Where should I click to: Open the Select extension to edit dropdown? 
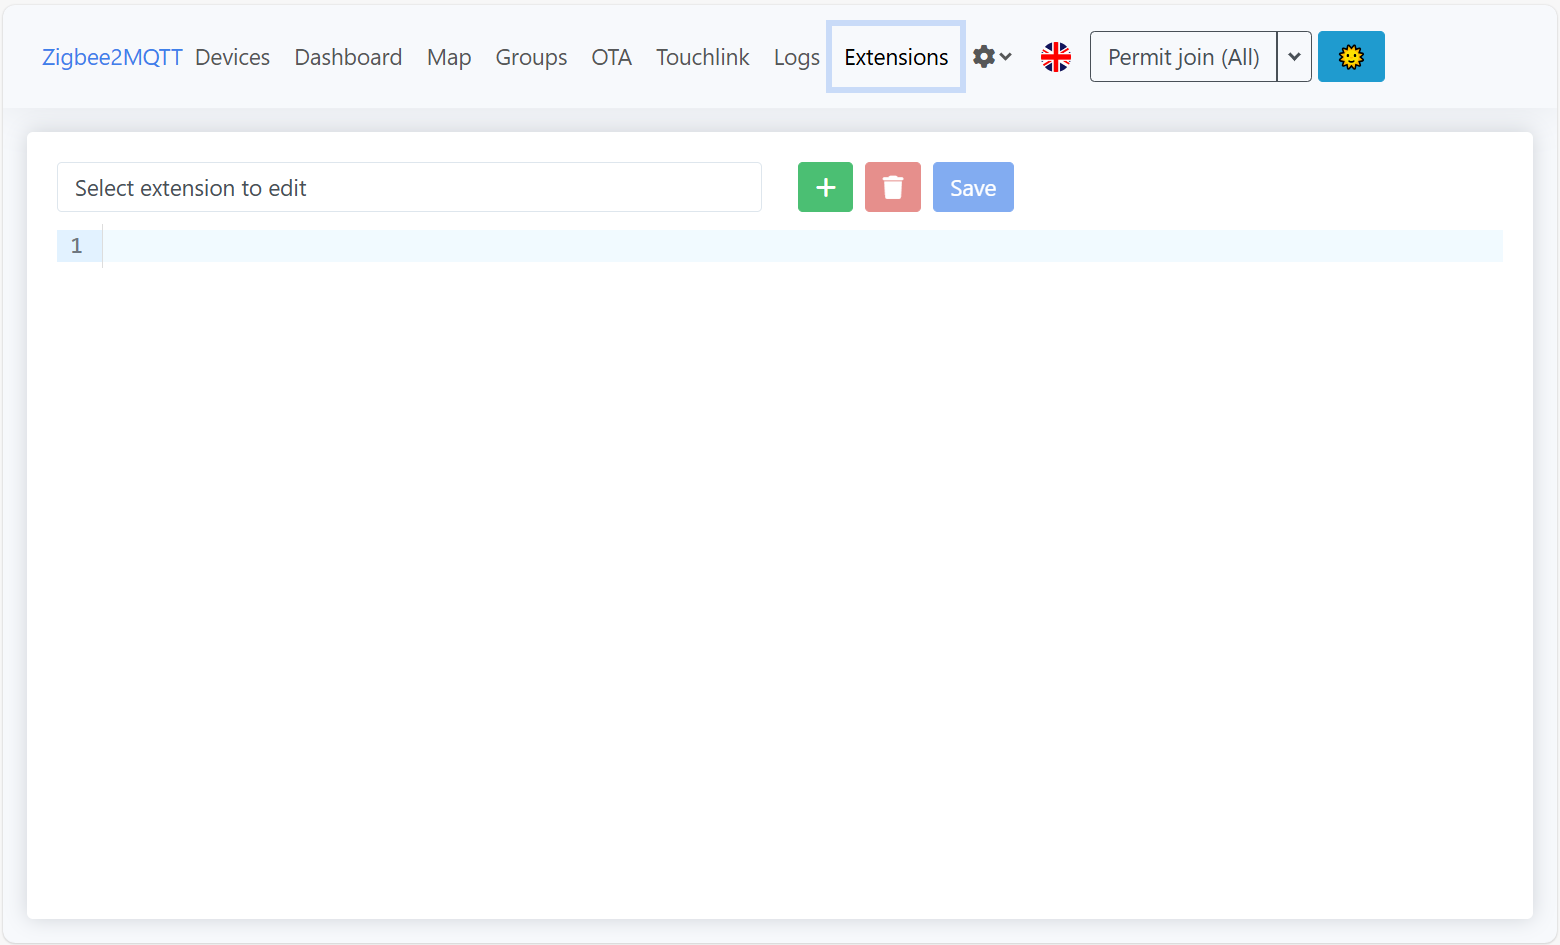click(x=409, y=188)
